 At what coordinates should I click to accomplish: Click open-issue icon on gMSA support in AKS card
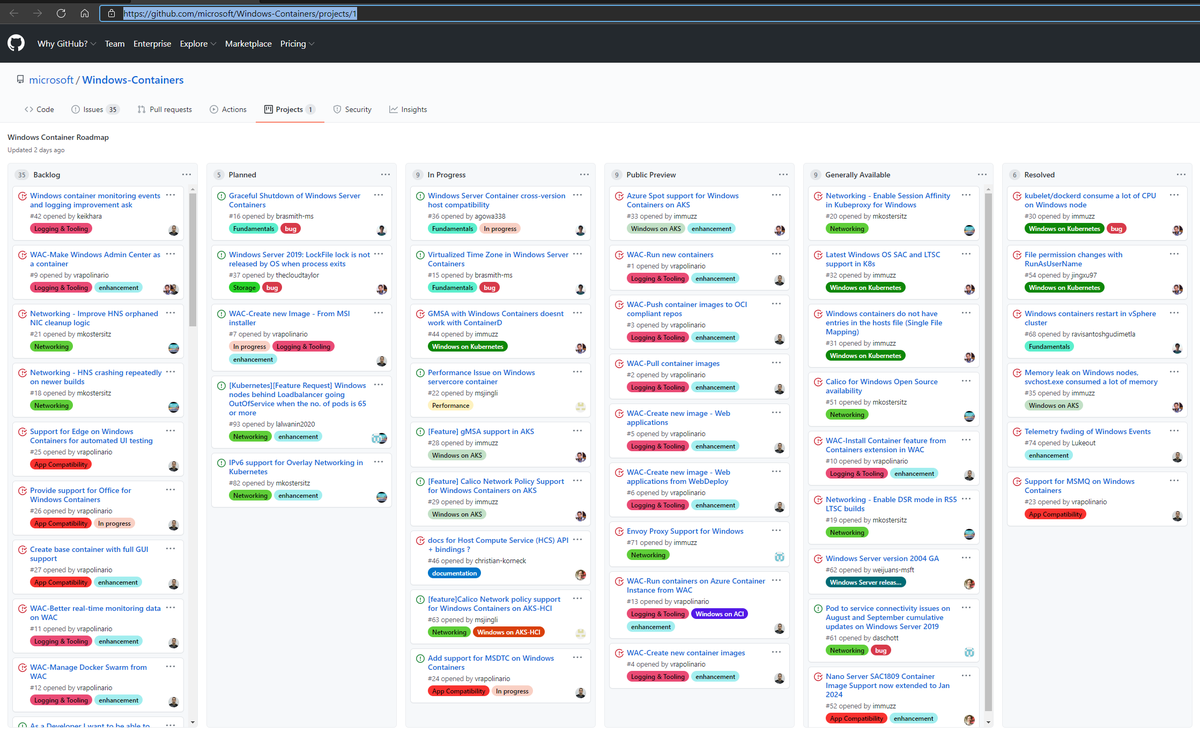(x=421, y=432)
